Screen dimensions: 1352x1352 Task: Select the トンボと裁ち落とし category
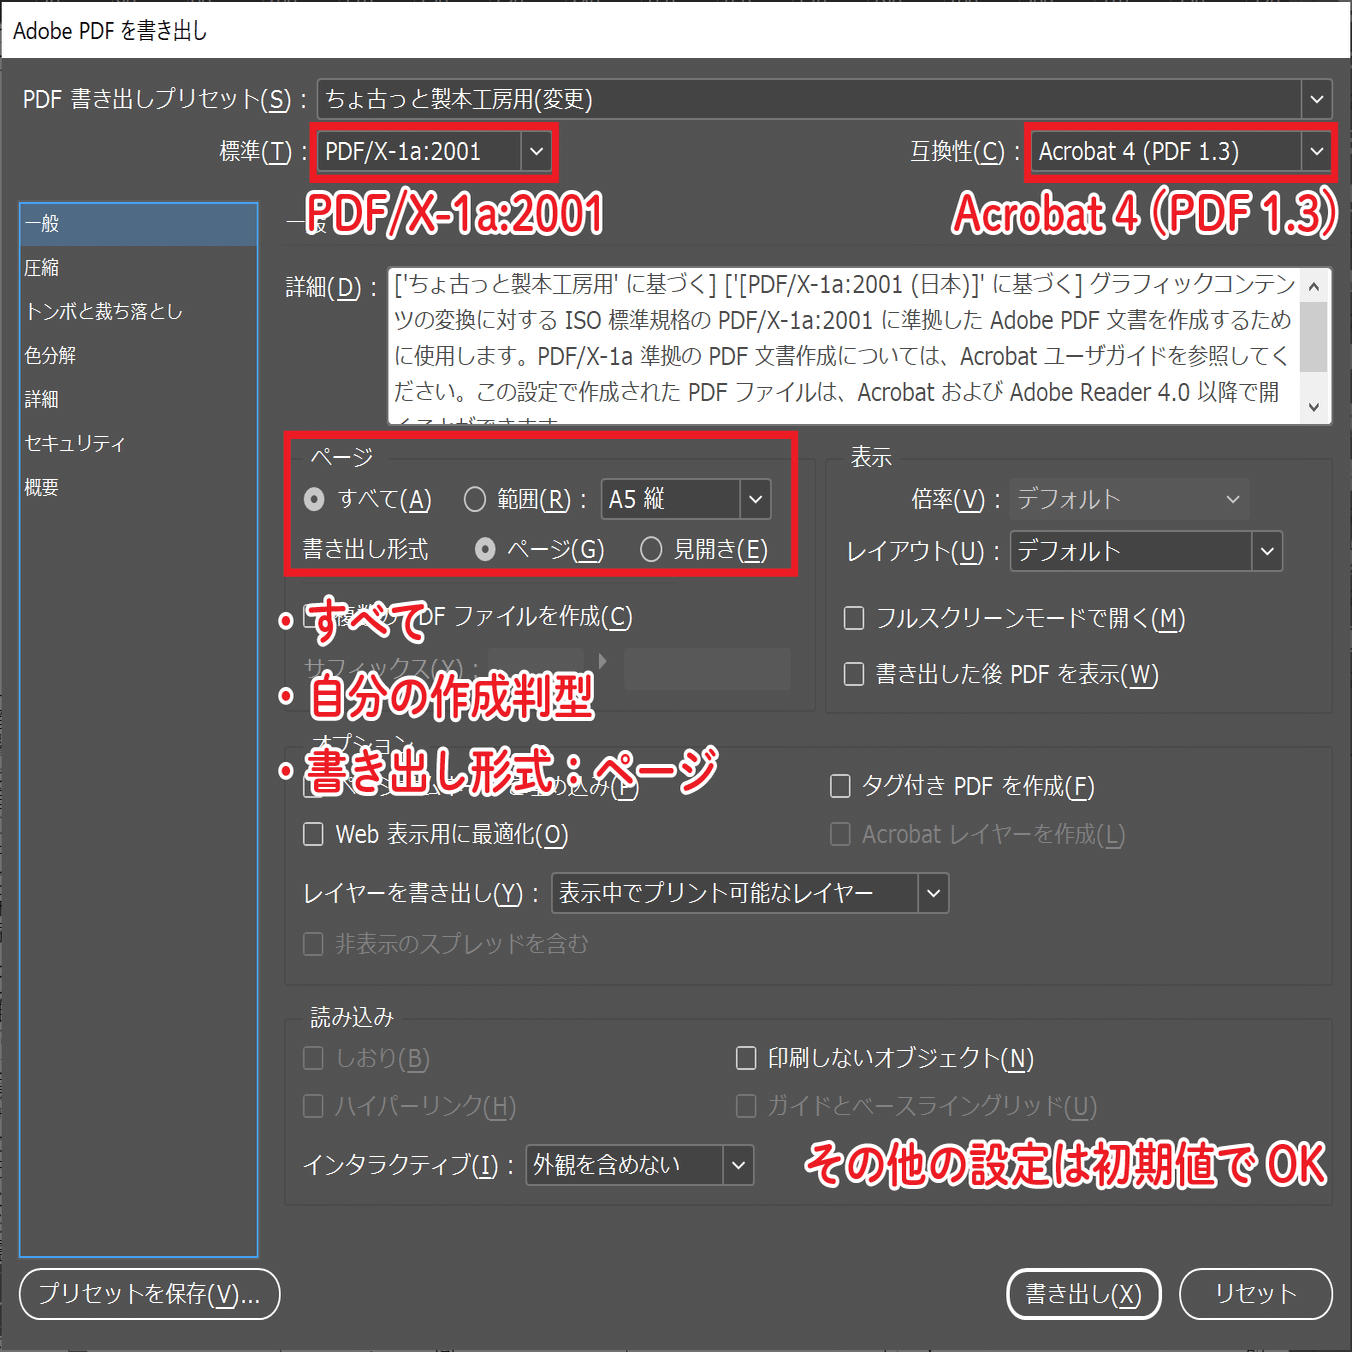click(x=139, y=312)
